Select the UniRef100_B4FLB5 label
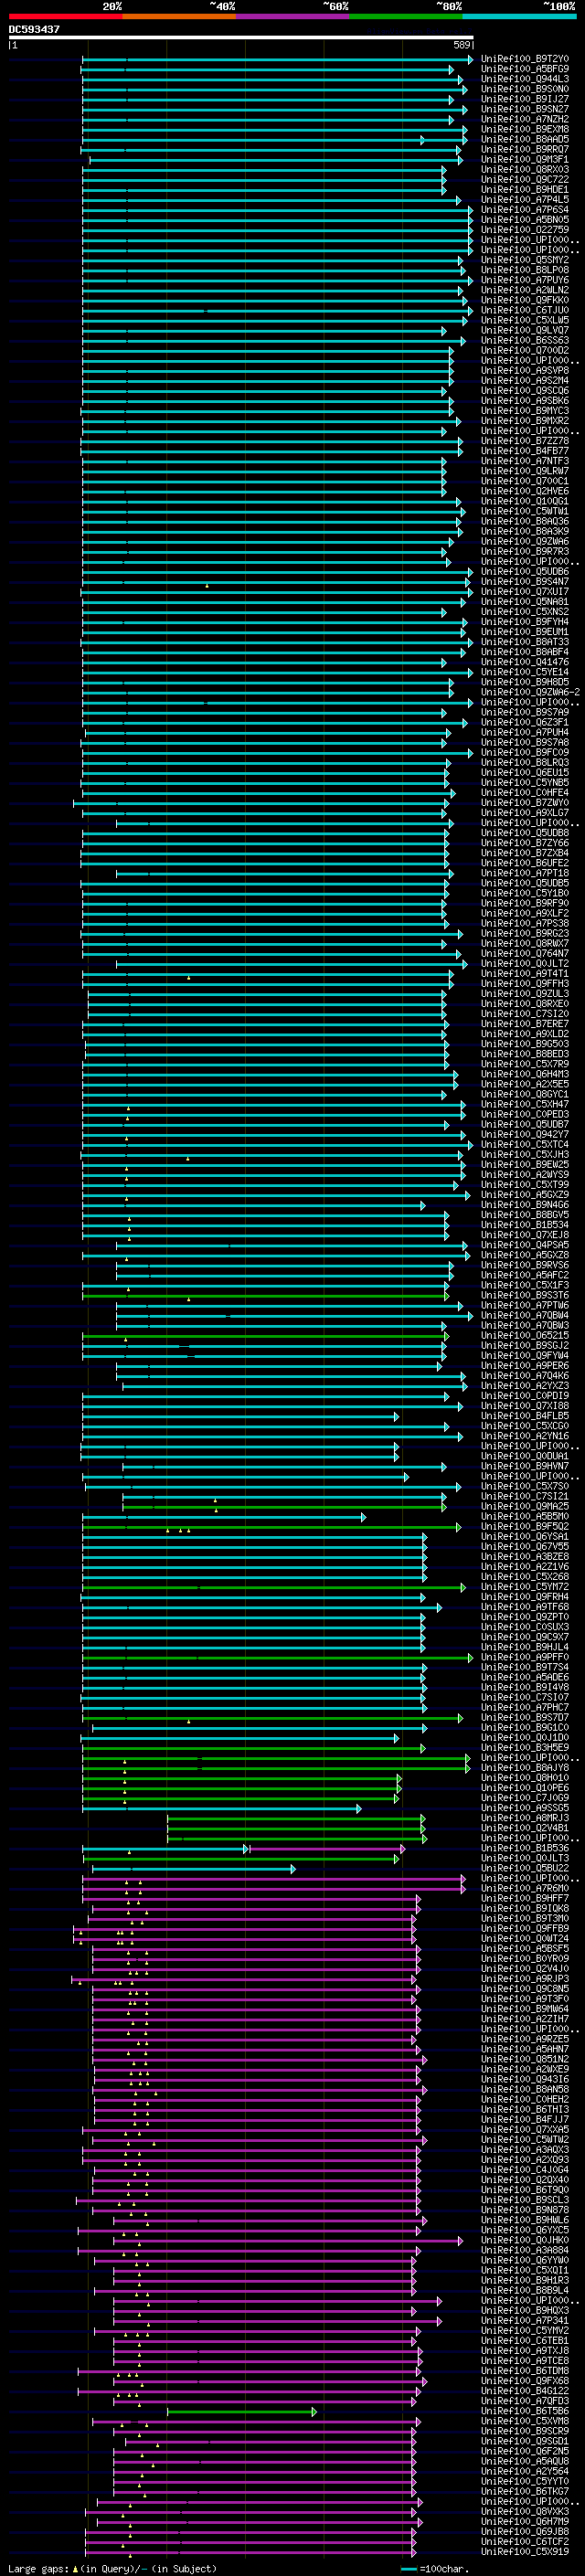The height and width of the screenshot is (2576, 585). [525, 1416]
